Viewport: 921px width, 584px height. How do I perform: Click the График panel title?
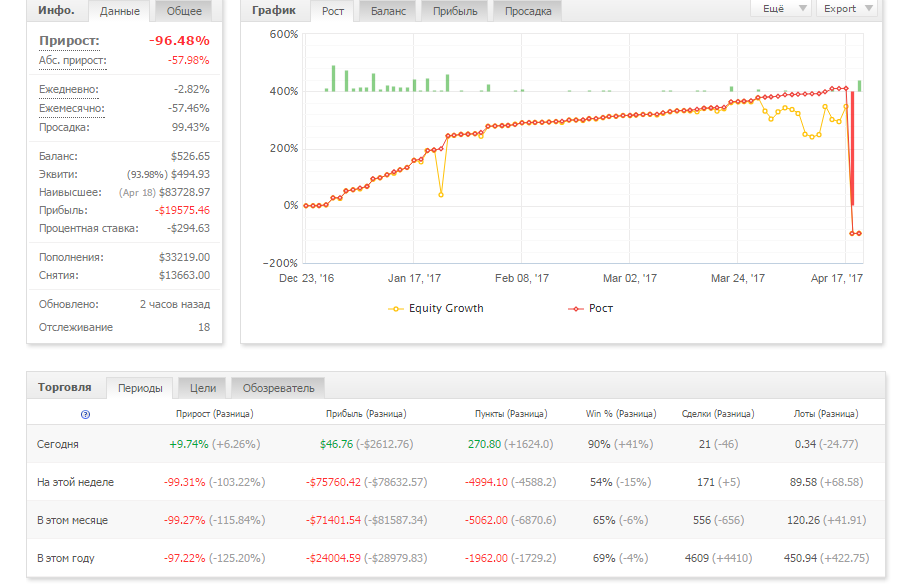point(274,11)
